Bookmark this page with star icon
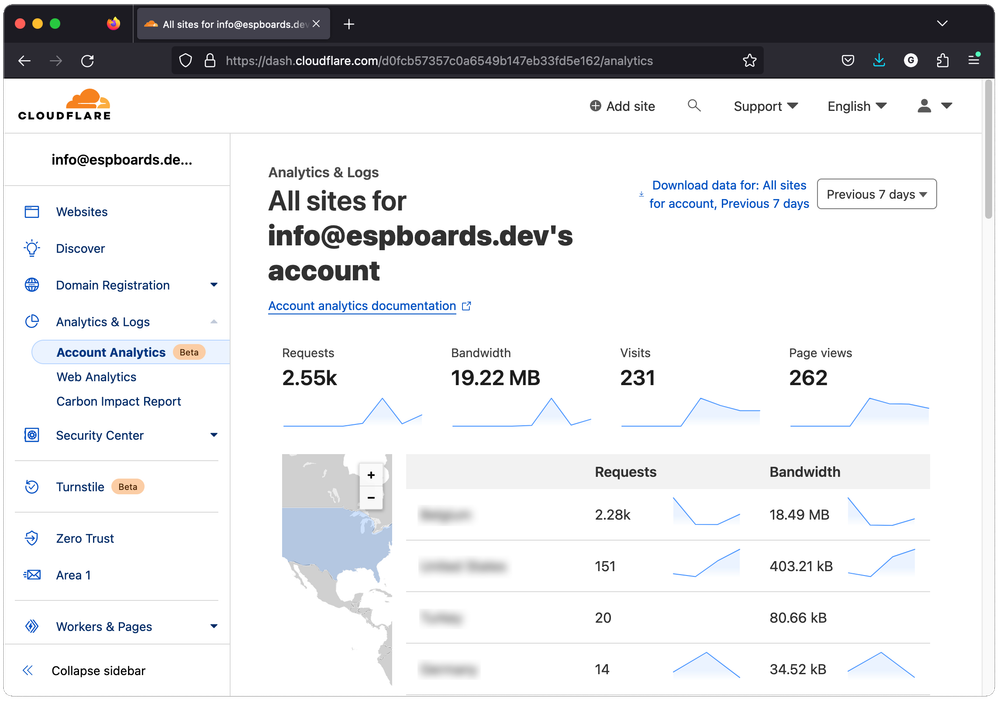 click(x=749, y=61)
